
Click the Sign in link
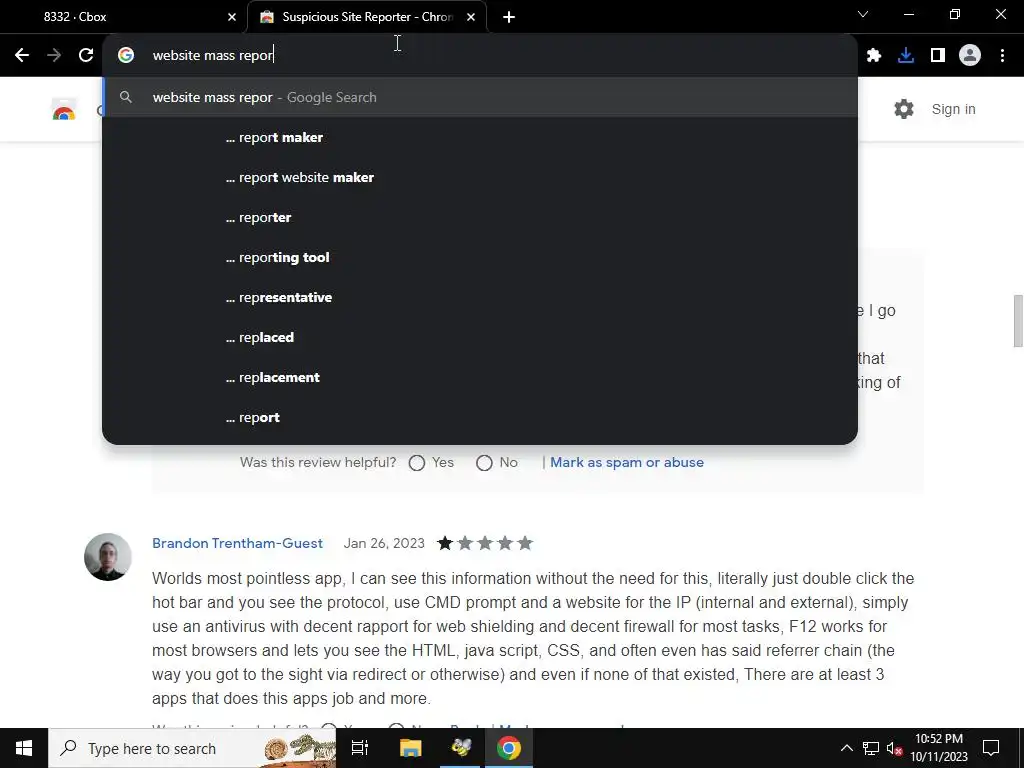(x=953, y=109)
